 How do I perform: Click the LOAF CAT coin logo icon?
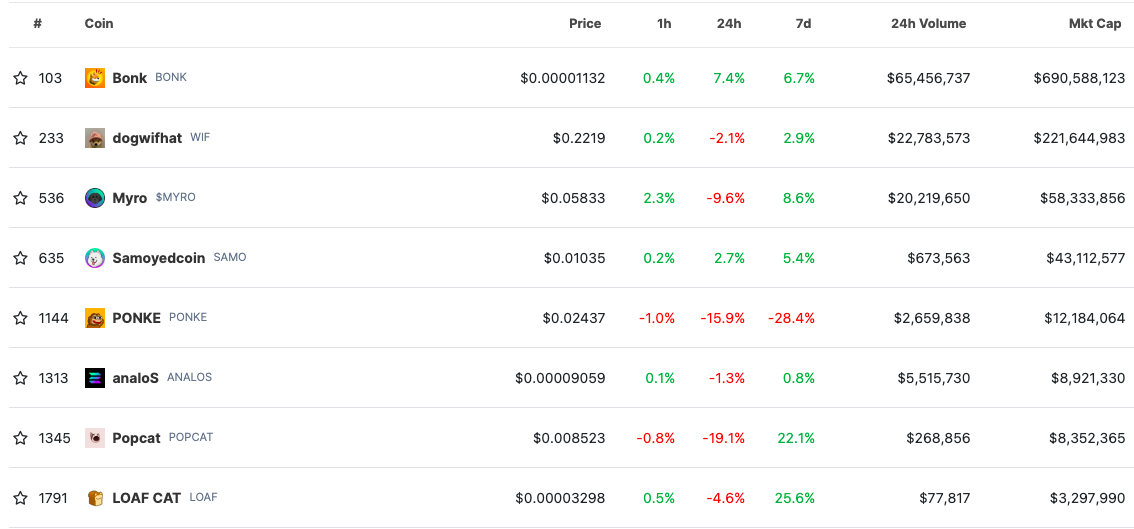point(95,498)
